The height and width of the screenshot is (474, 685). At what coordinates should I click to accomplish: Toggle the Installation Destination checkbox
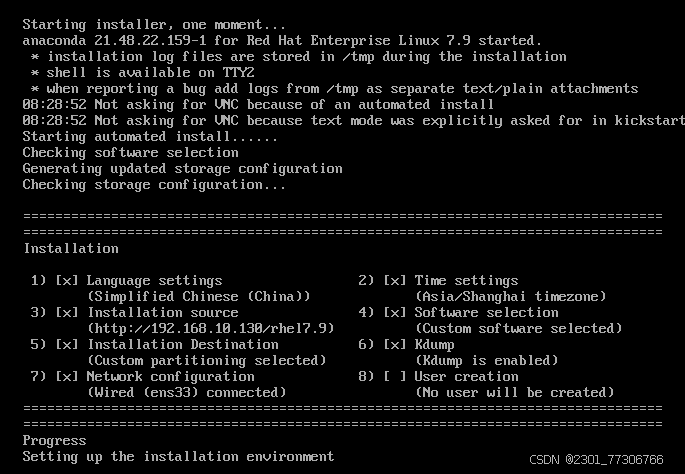tap(67, 345)
